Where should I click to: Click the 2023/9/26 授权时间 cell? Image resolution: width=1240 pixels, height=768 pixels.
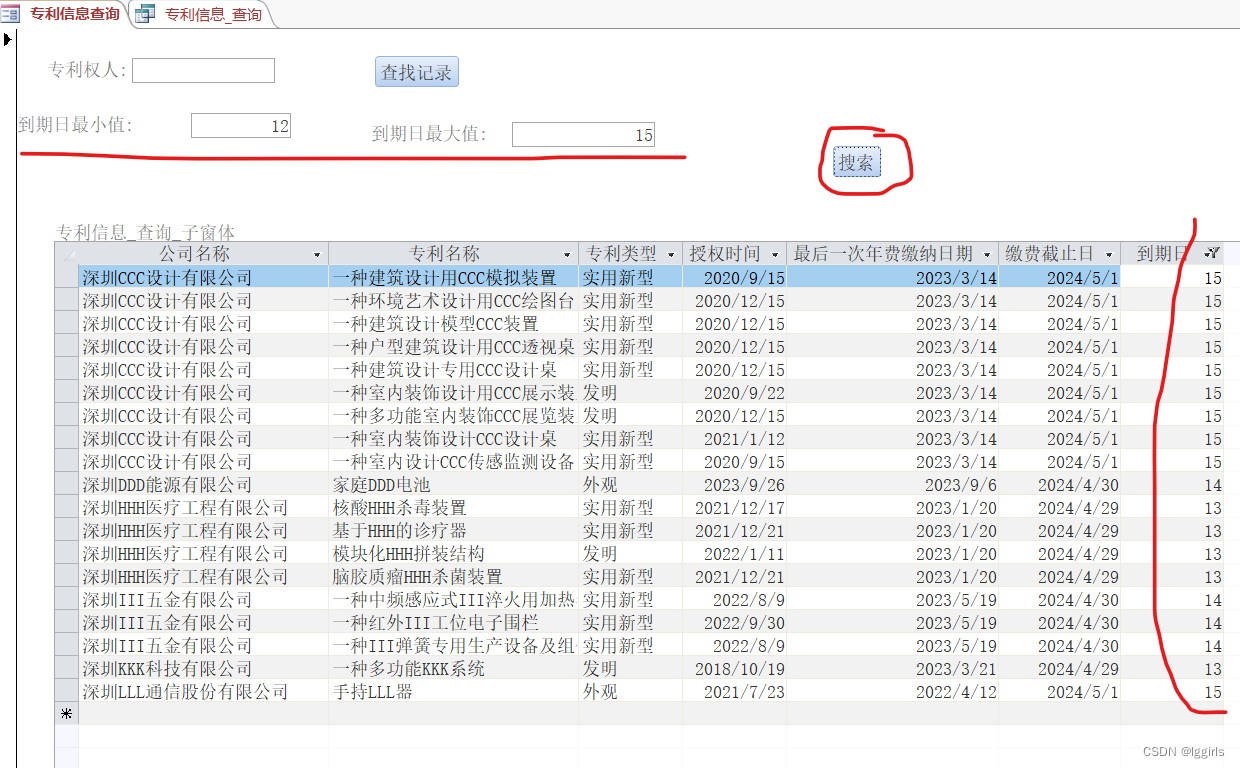click(735, 485)
